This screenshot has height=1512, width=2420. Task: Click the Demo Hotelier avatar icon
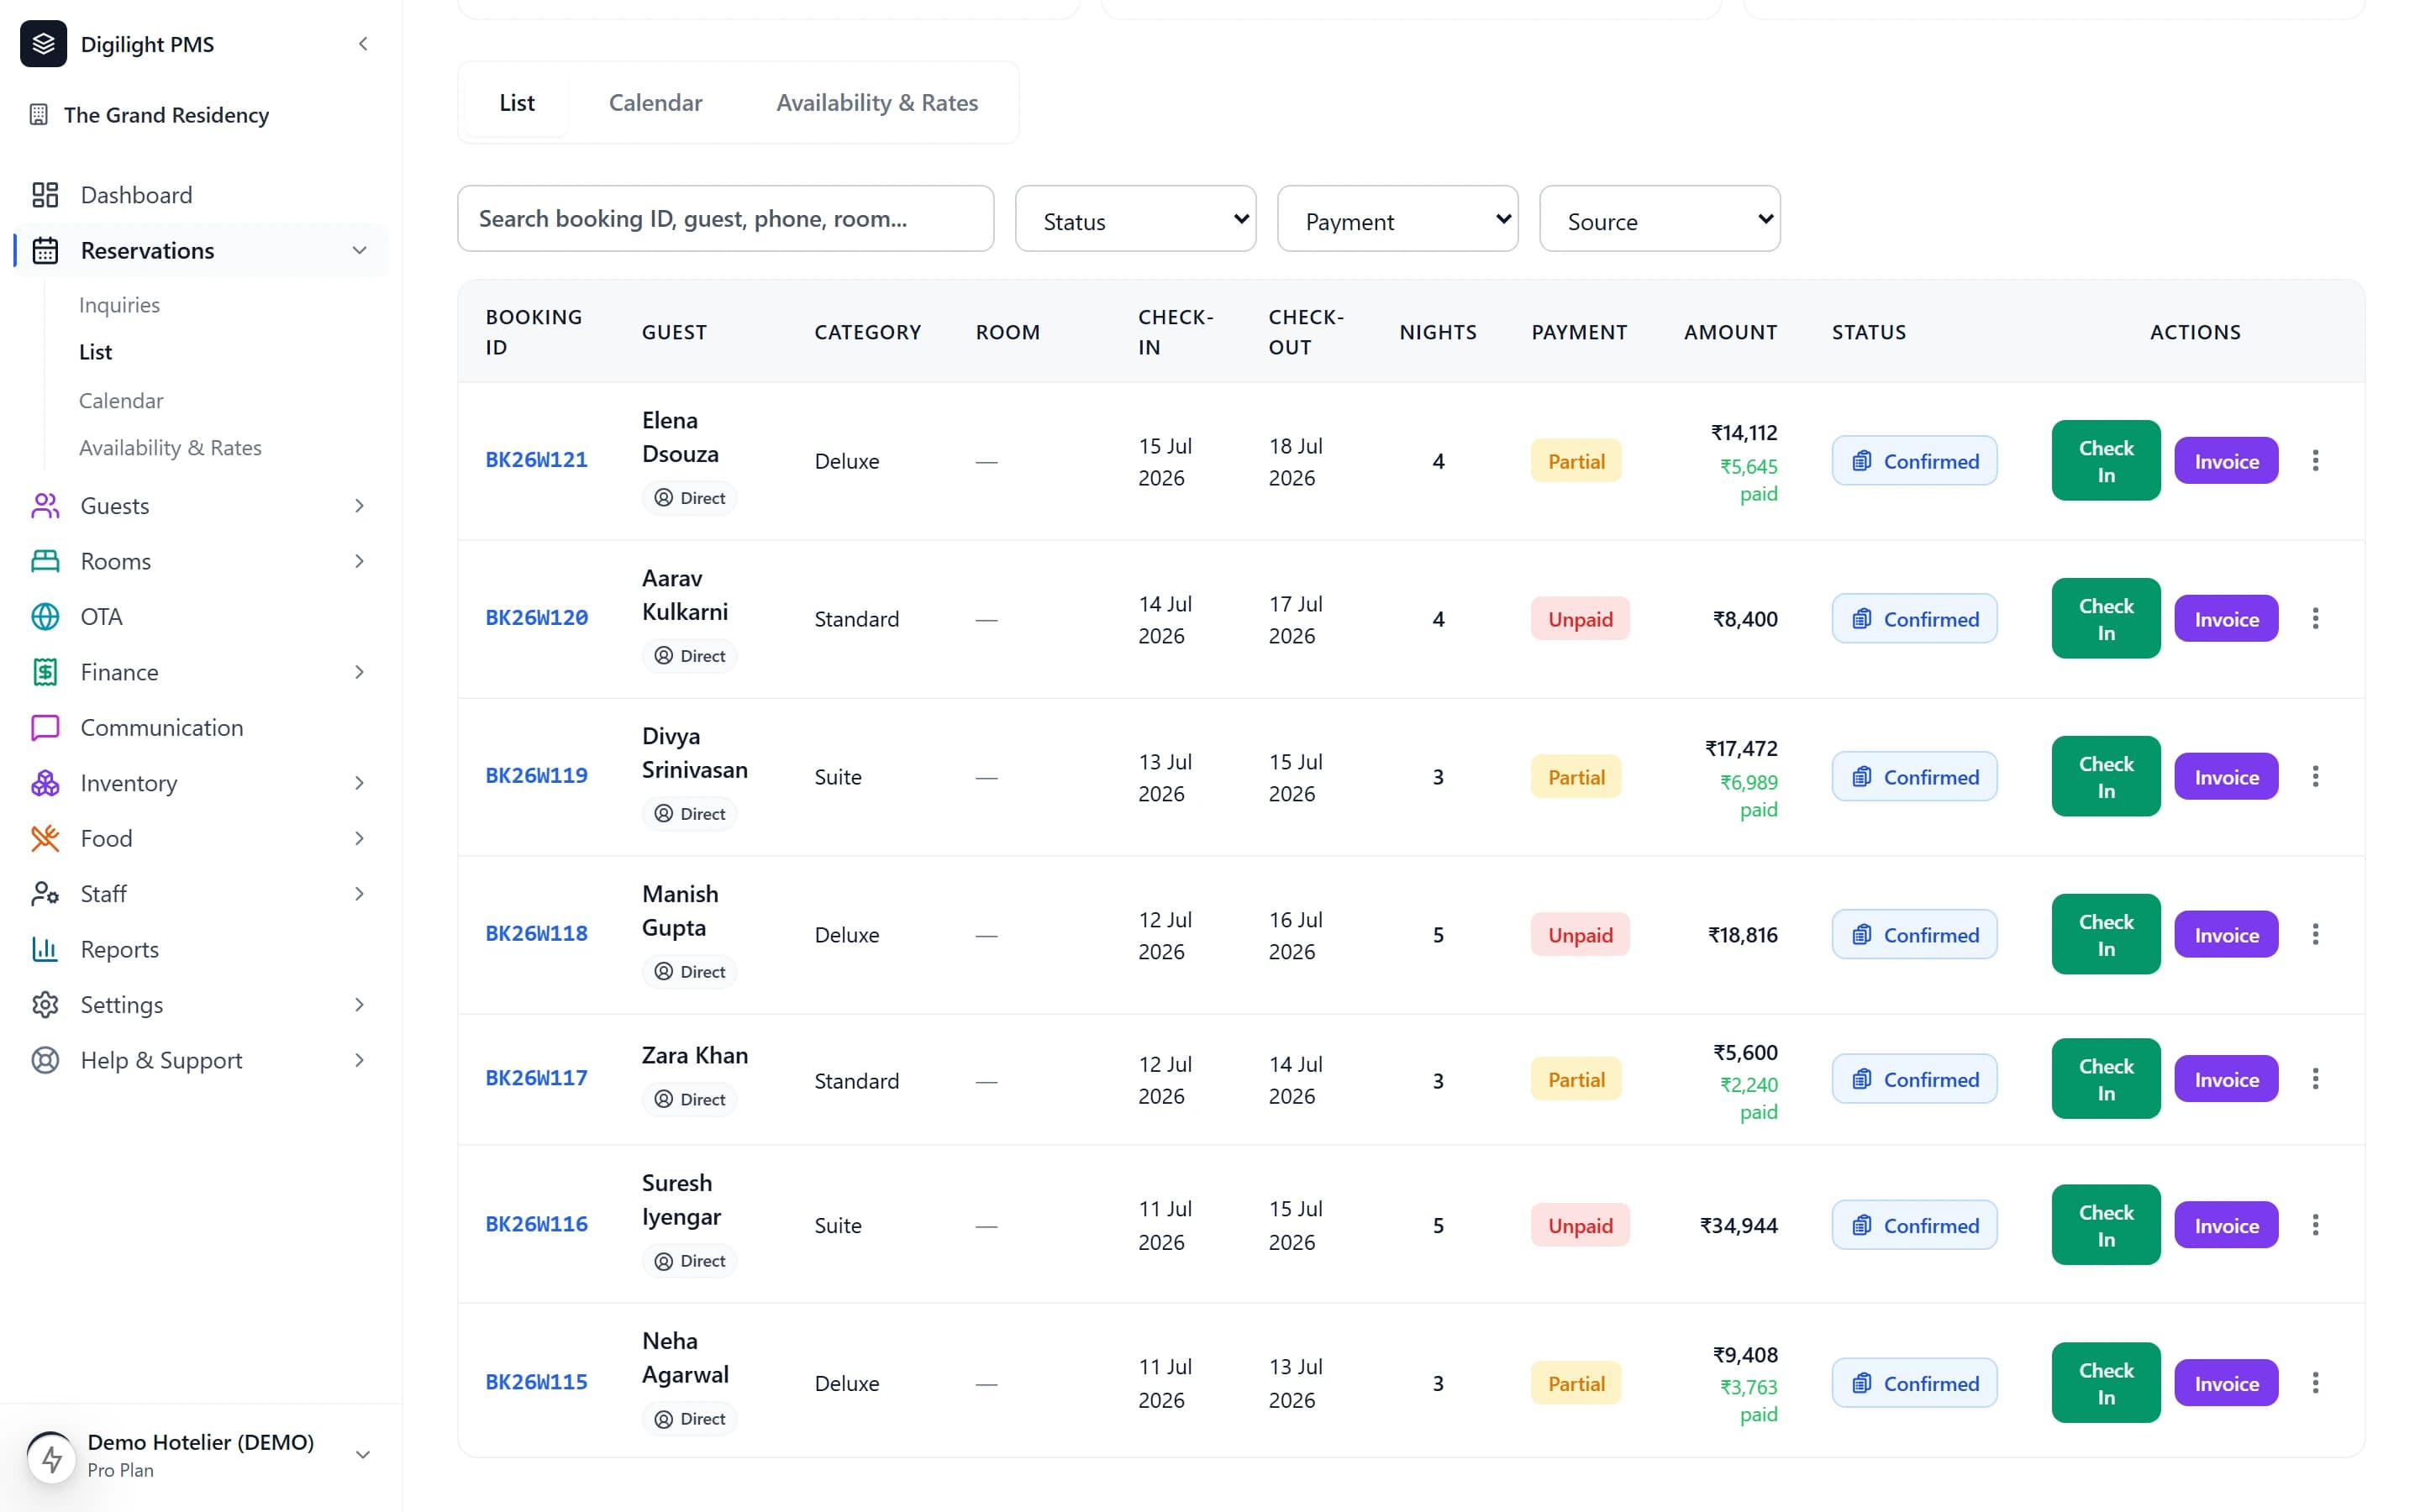[x=52, y=1458]
